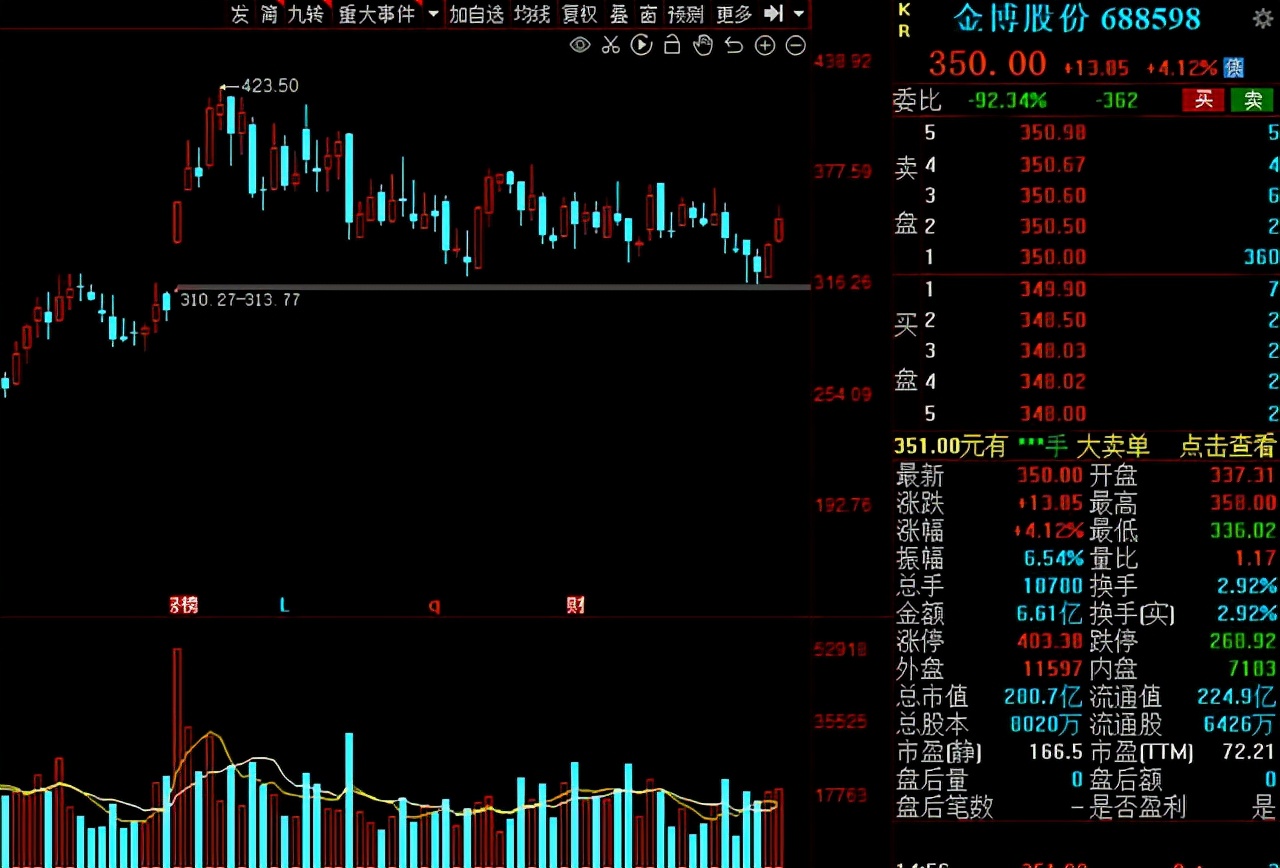Open the 更多 more options menu
Viewport: 1280px width, 868px height.
click(734, 14)
